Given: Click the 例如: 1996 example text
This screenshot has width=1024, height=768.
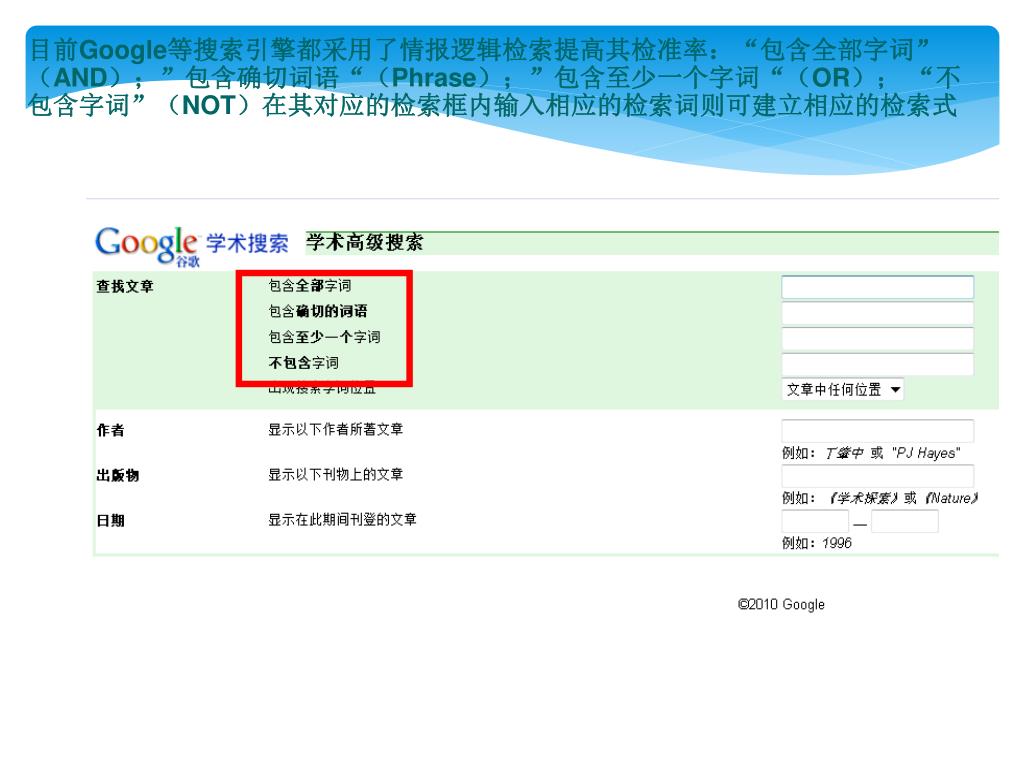Looking at the screenshot, I should [x=817, y=543].
